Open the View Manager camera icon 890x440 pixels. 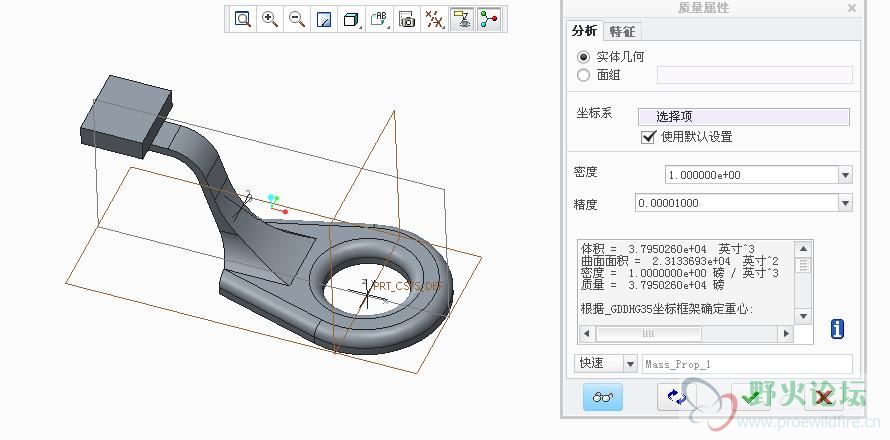[406, 20]
